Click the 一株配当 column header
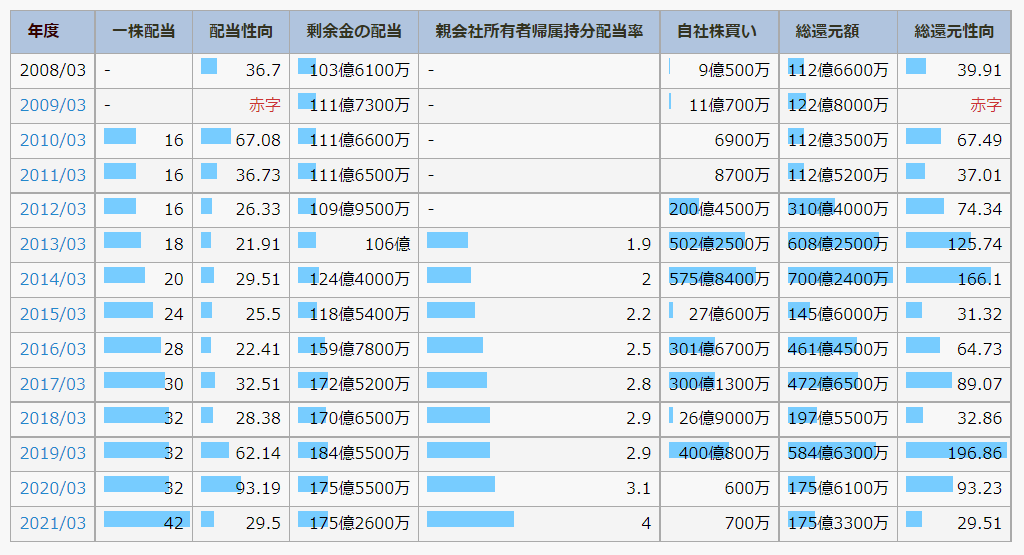The height and width of the screenshot is (555, 1024). coord(143,32)
